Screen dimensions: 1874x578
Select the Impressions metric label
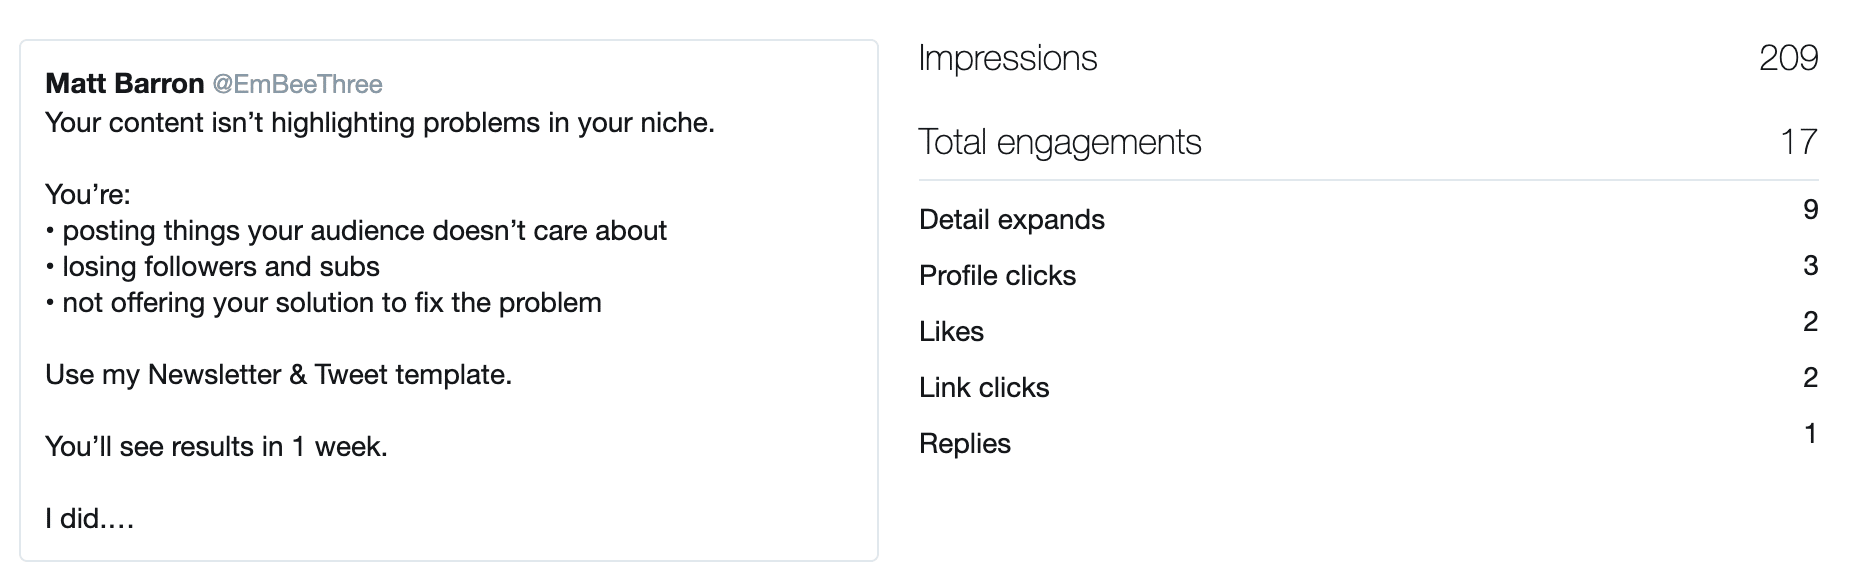tap(1008, 59)
